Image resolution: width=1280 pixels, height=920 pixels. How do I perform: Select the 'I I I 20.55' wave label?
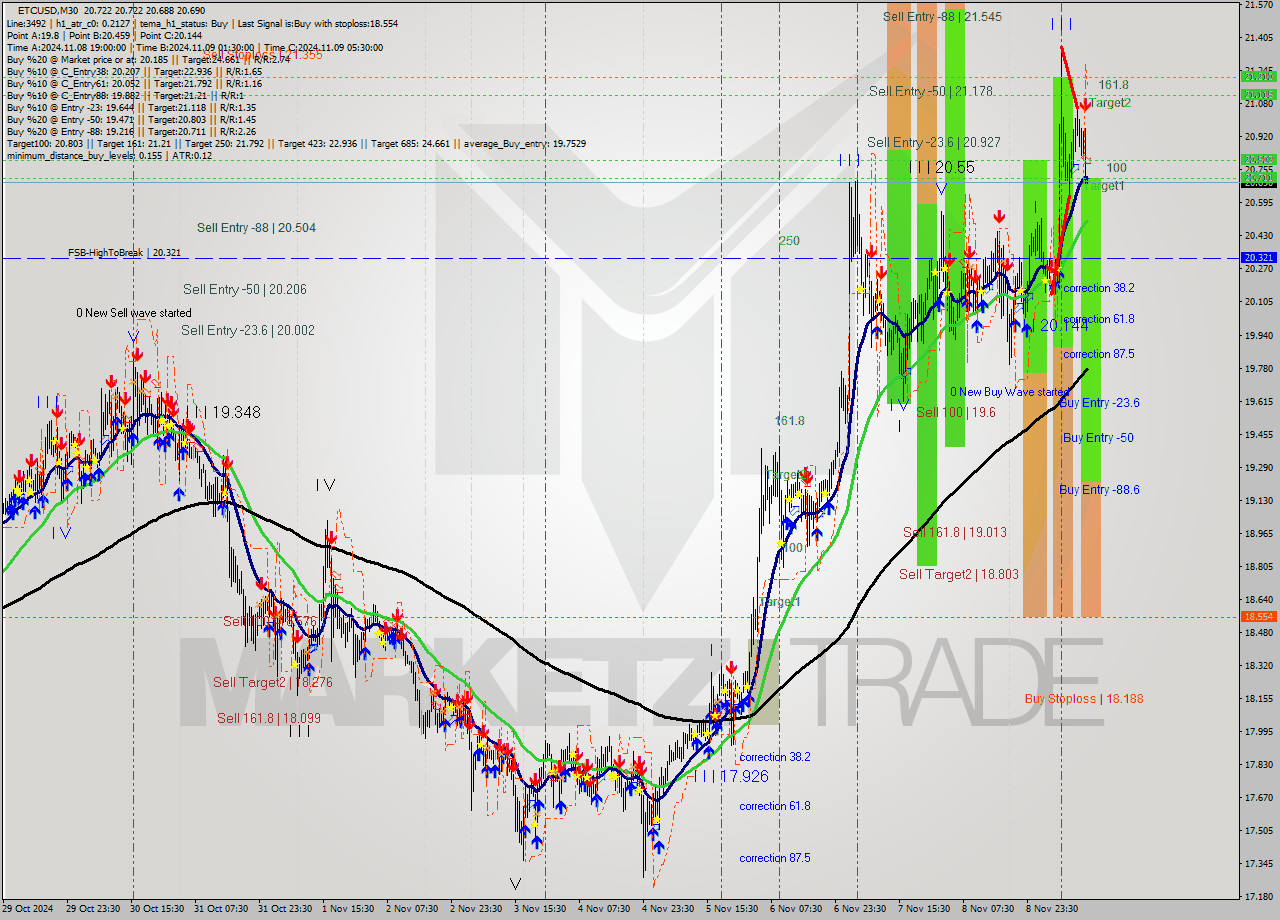point(941,167)
